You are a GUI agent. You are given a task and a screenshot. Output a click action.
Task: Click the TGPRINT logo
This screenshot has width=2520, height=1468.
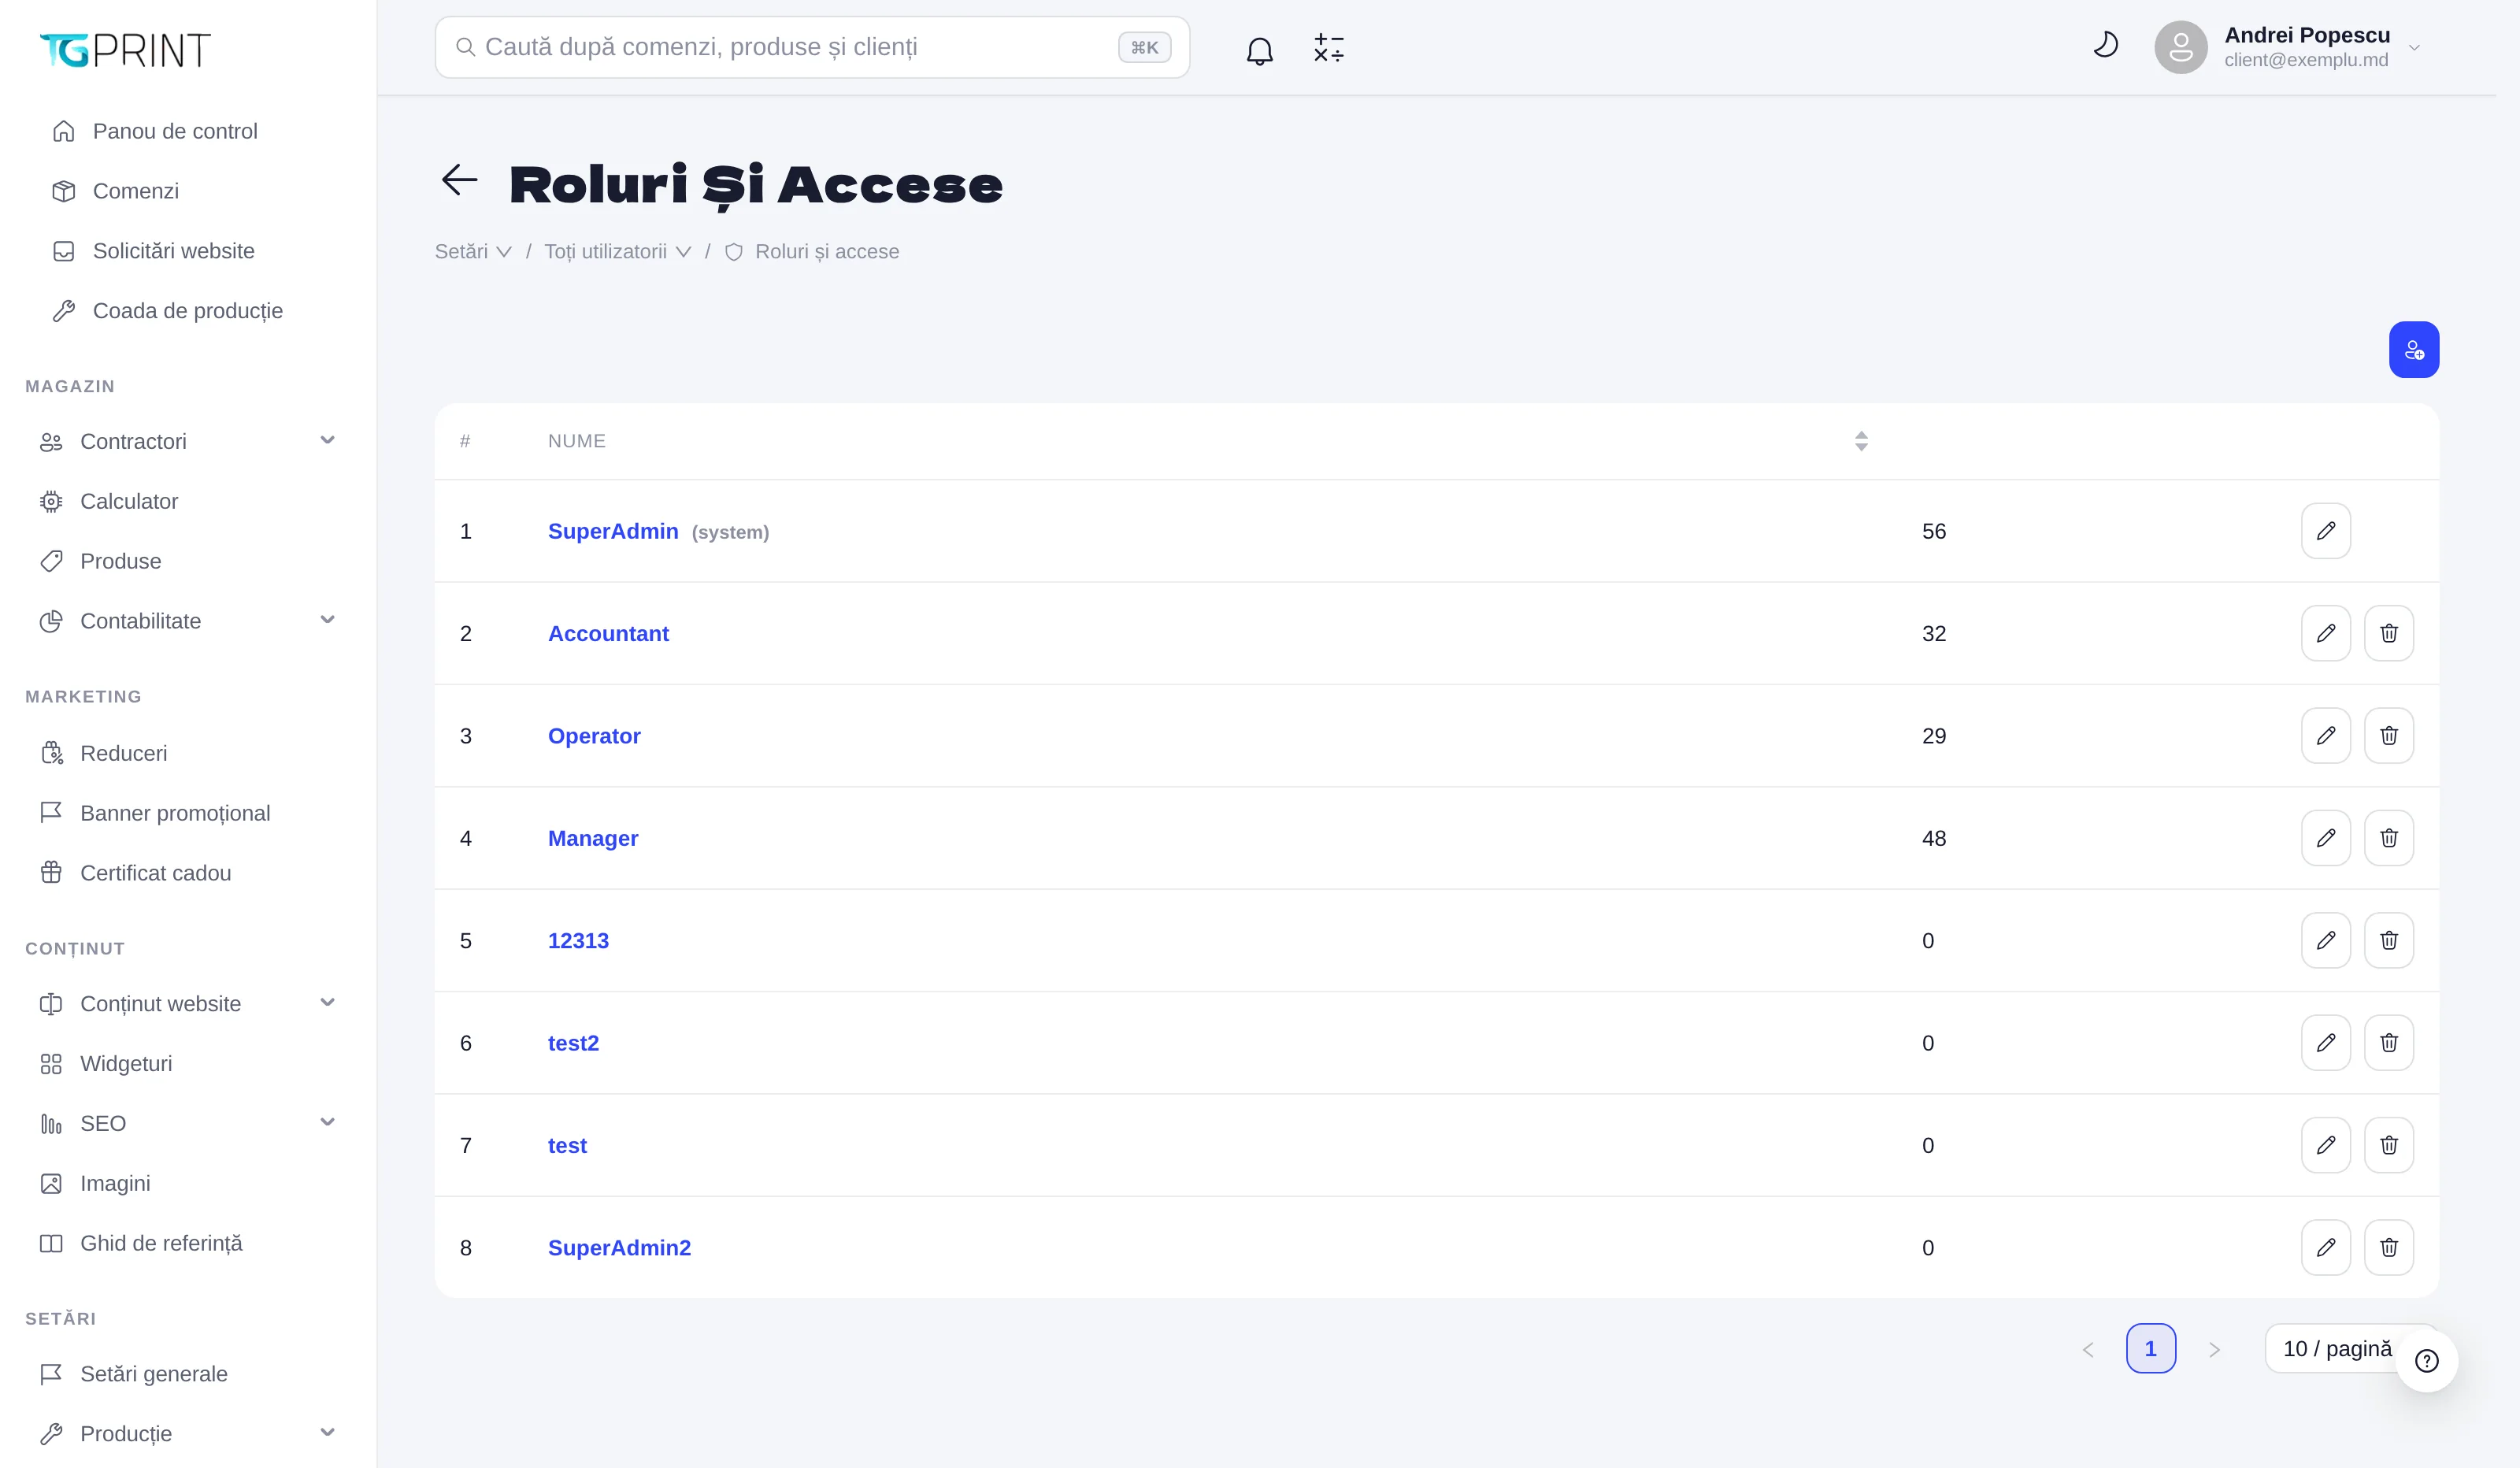tap(125, 49)
